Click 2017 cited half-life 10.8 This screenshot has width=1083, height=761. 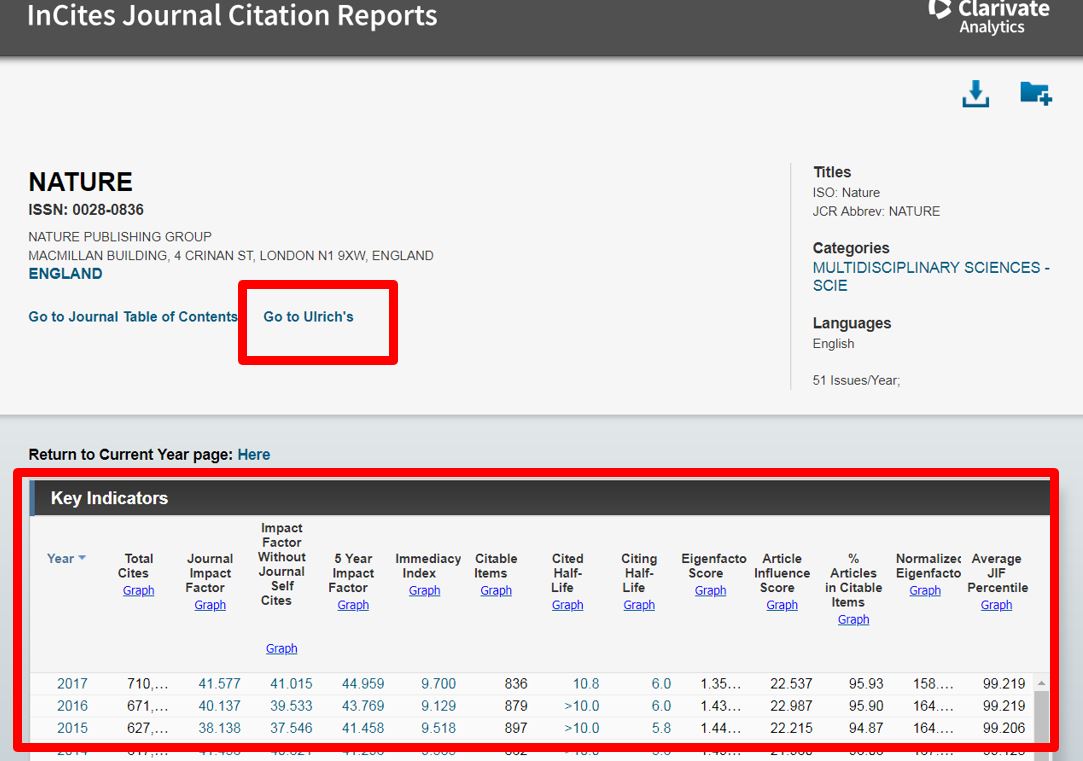coord(586,684)
